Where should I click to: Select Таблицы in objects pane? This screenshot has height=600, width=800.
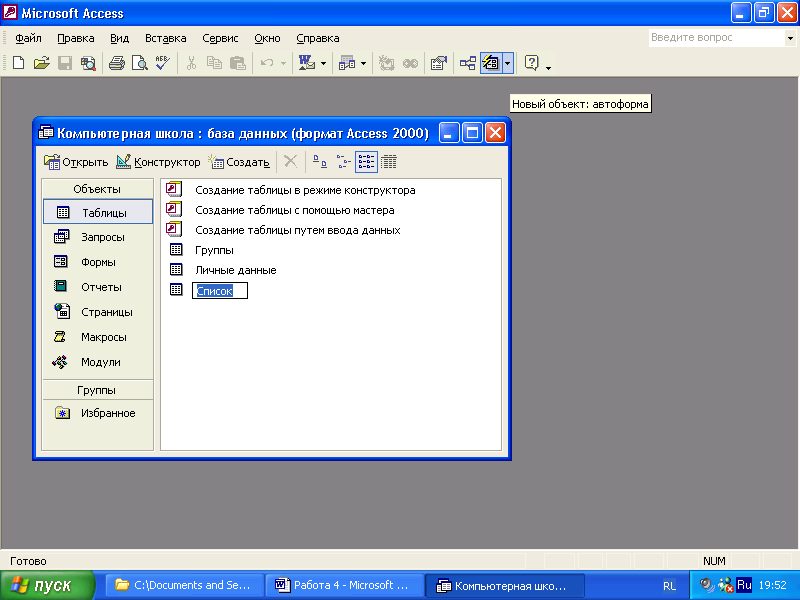[97, 212]
